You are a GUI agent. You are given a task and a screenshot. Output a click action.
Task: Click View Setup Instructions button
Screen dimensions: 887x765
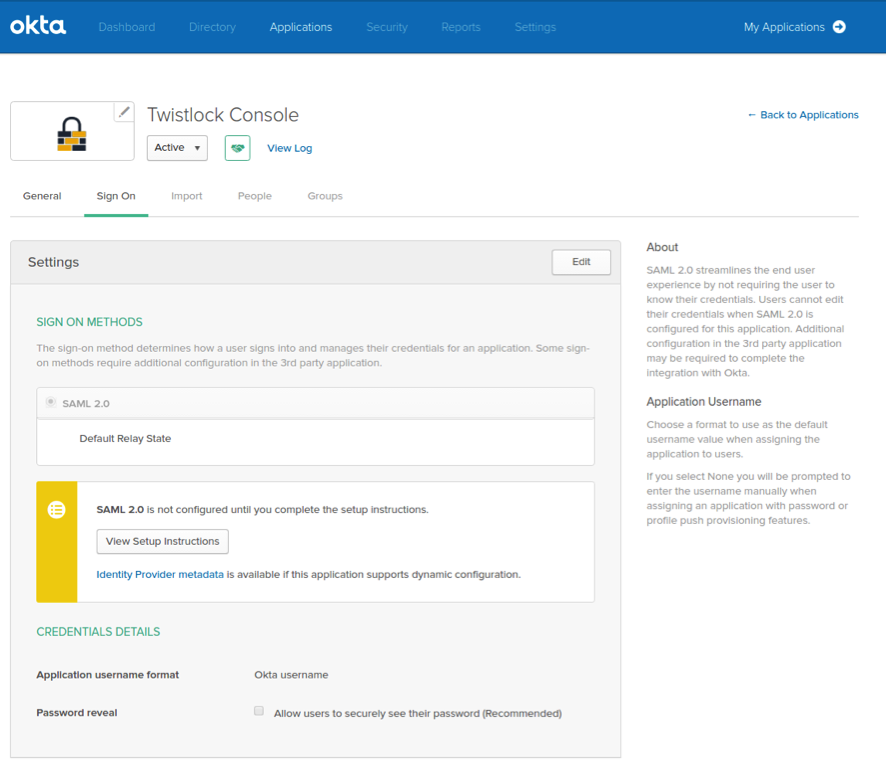tap(162, 541)
